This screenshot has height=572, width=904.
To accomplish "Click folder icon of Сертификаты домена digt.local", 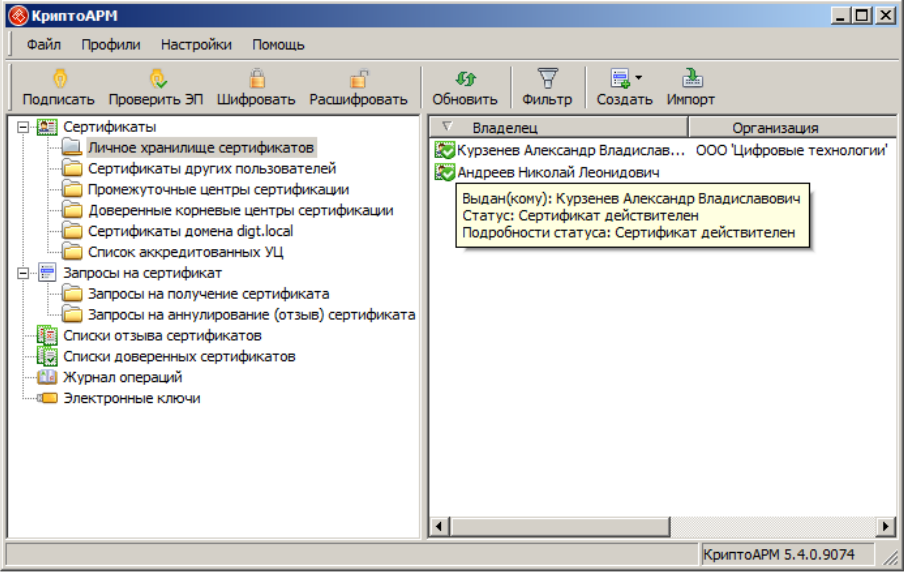I will pyautogui.click(x=73, y=231).
